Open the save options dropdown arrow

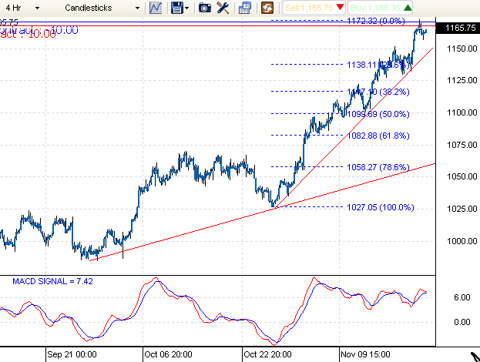click(x=187, y=8)
